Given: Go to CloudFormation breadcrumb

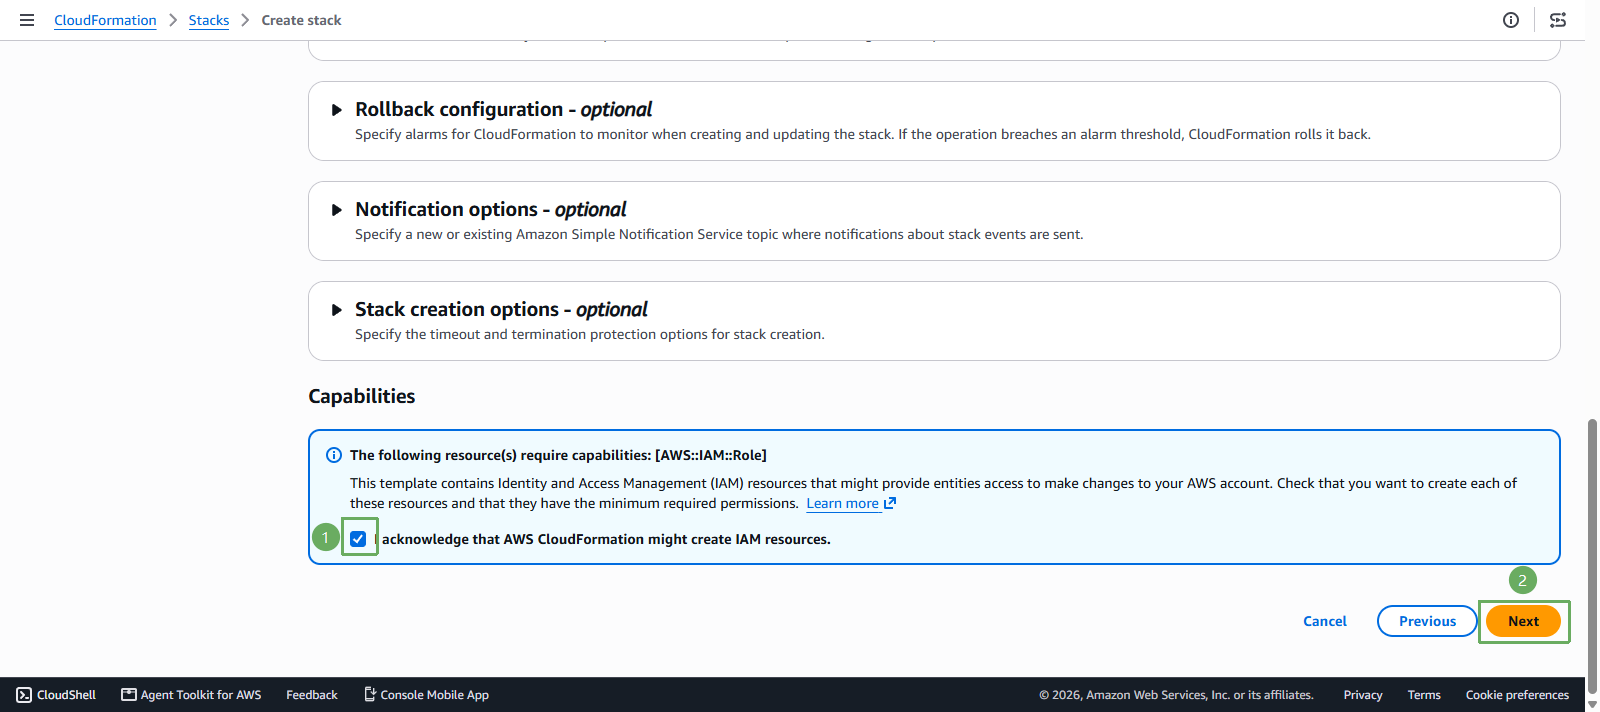Looking at the screenshot, I should pyautogui.click(x=105, y=20).
